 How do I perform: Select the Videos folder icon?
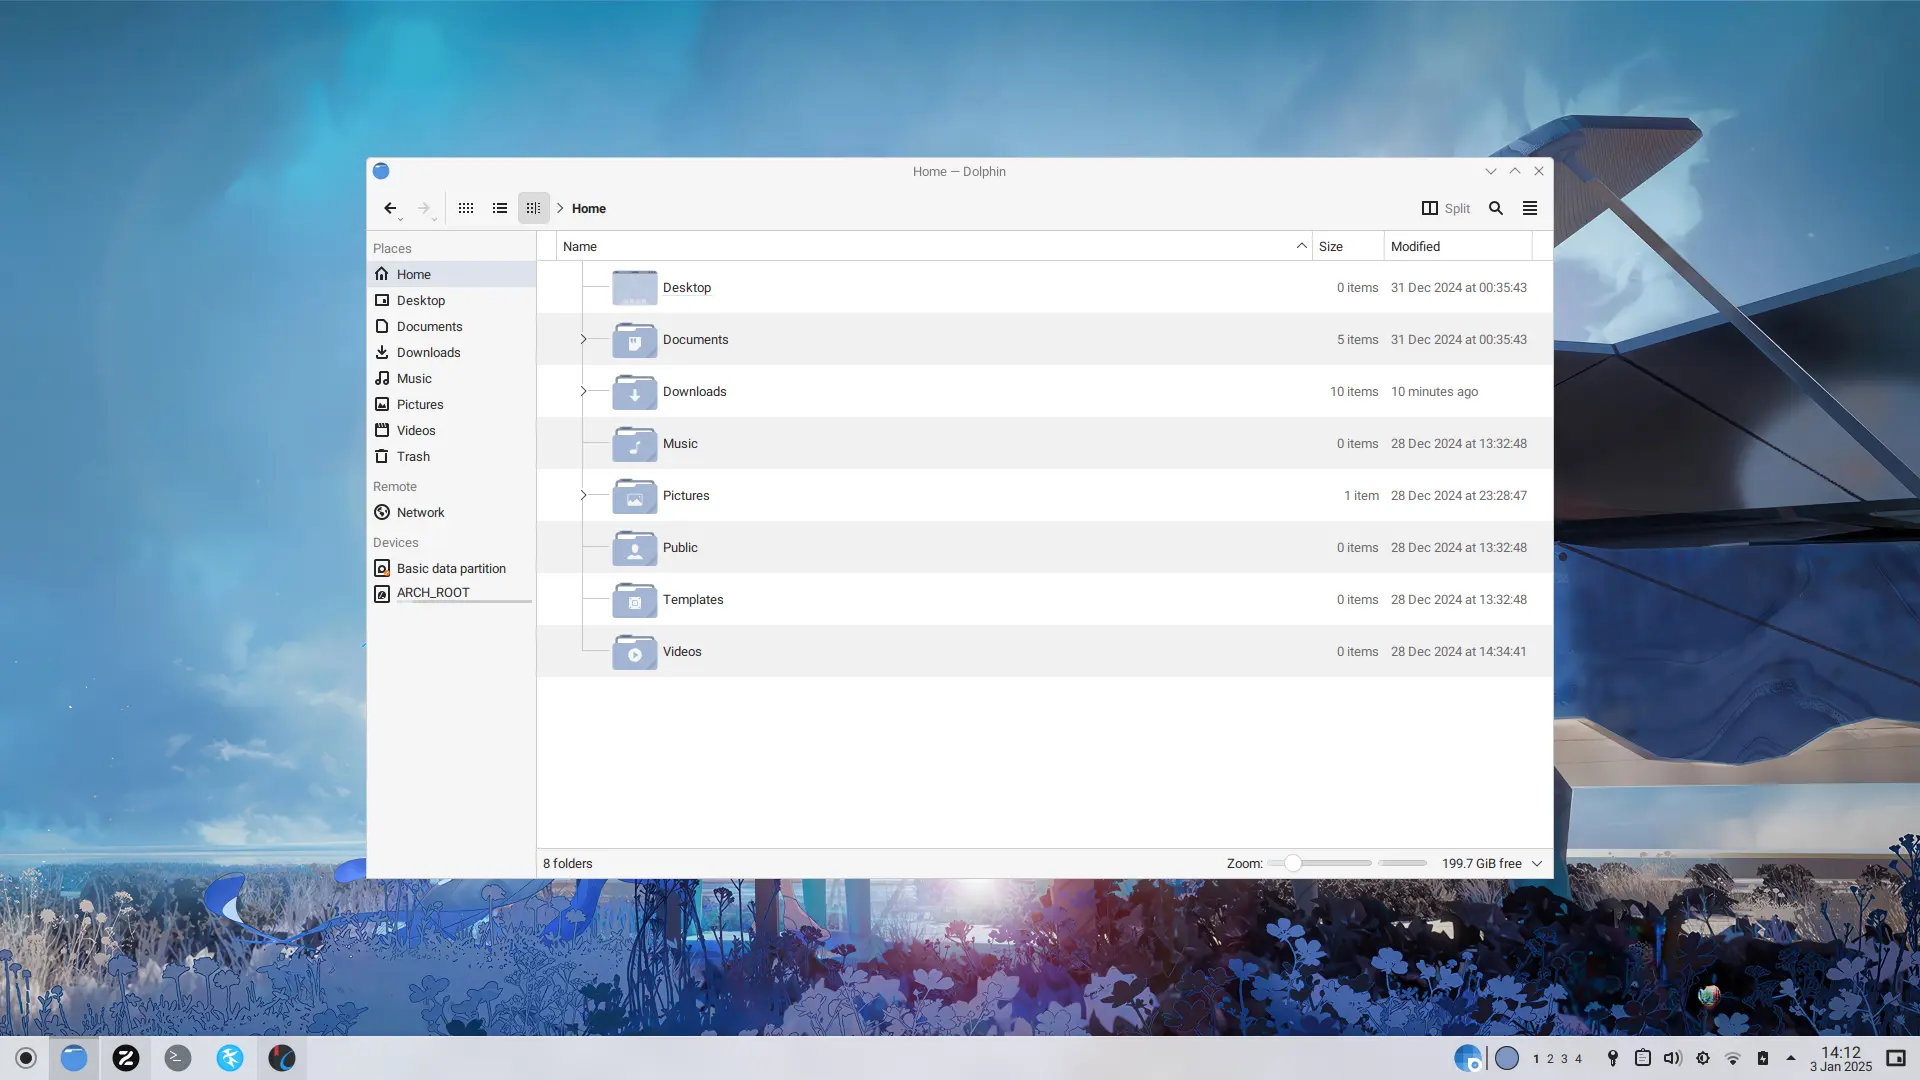coord(634,651)
